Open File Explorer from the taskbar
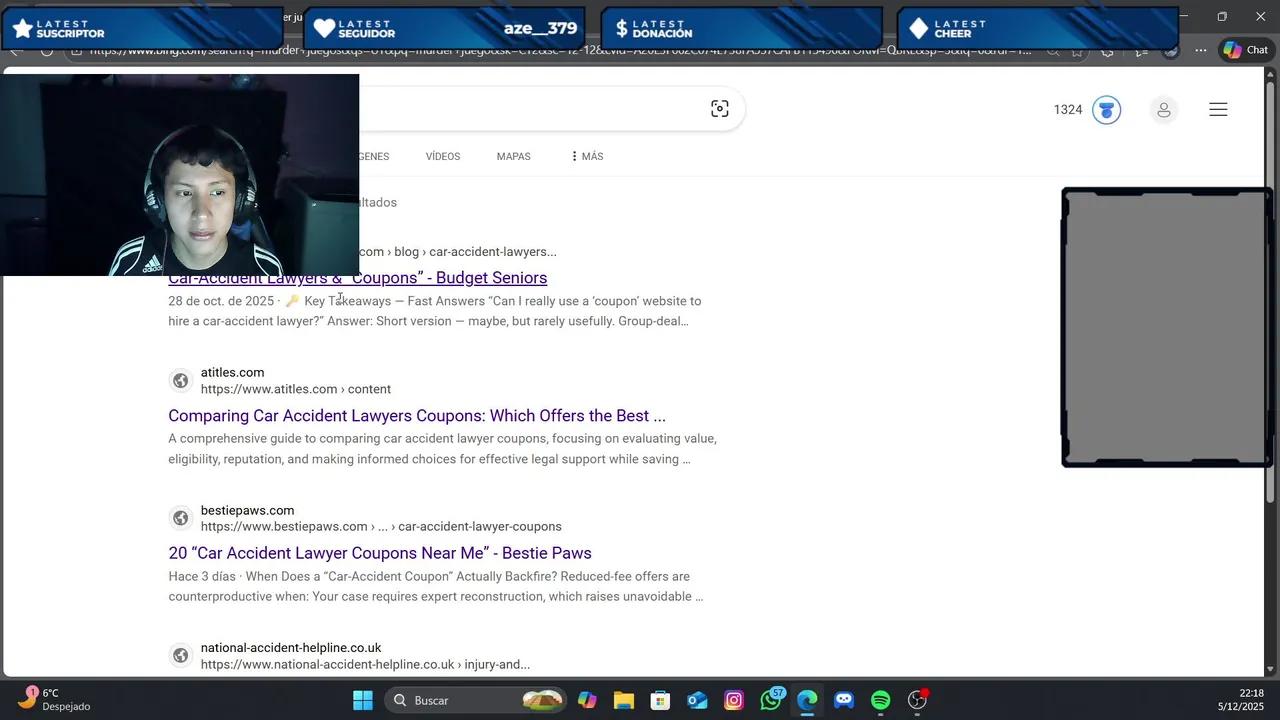 pyautogui.click(x=624, y=700)
